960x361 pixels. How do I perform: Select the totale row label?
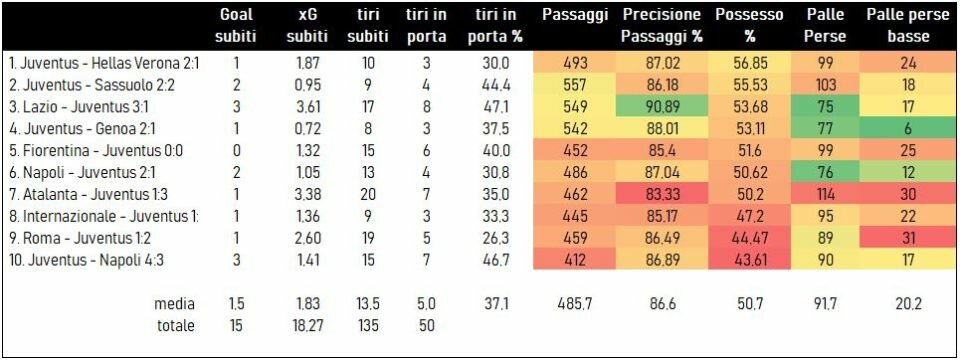tap(175, 326)
